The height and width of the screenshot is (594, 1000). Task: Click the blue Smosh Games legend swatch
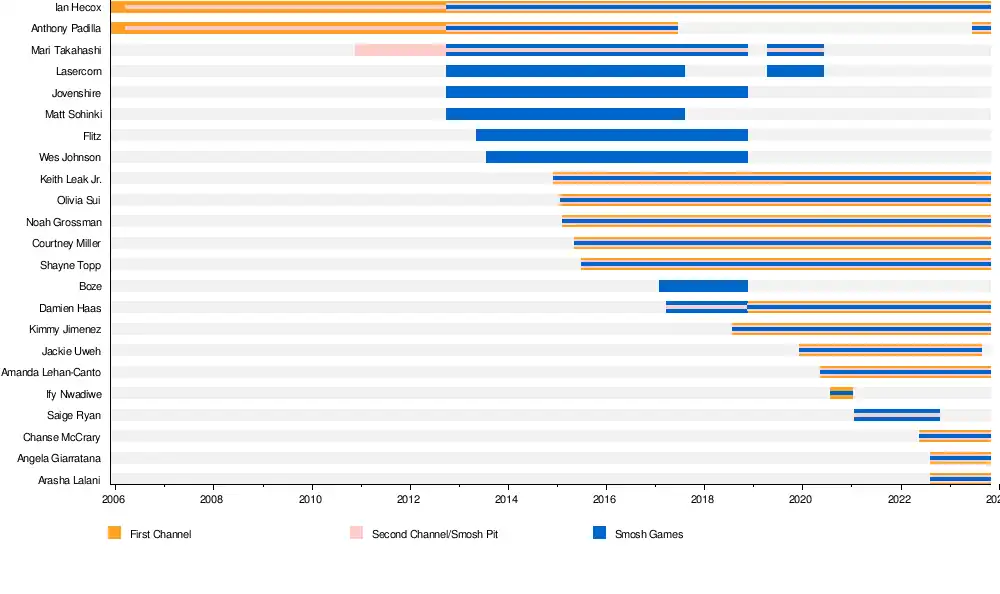click(x=599, y=533)
